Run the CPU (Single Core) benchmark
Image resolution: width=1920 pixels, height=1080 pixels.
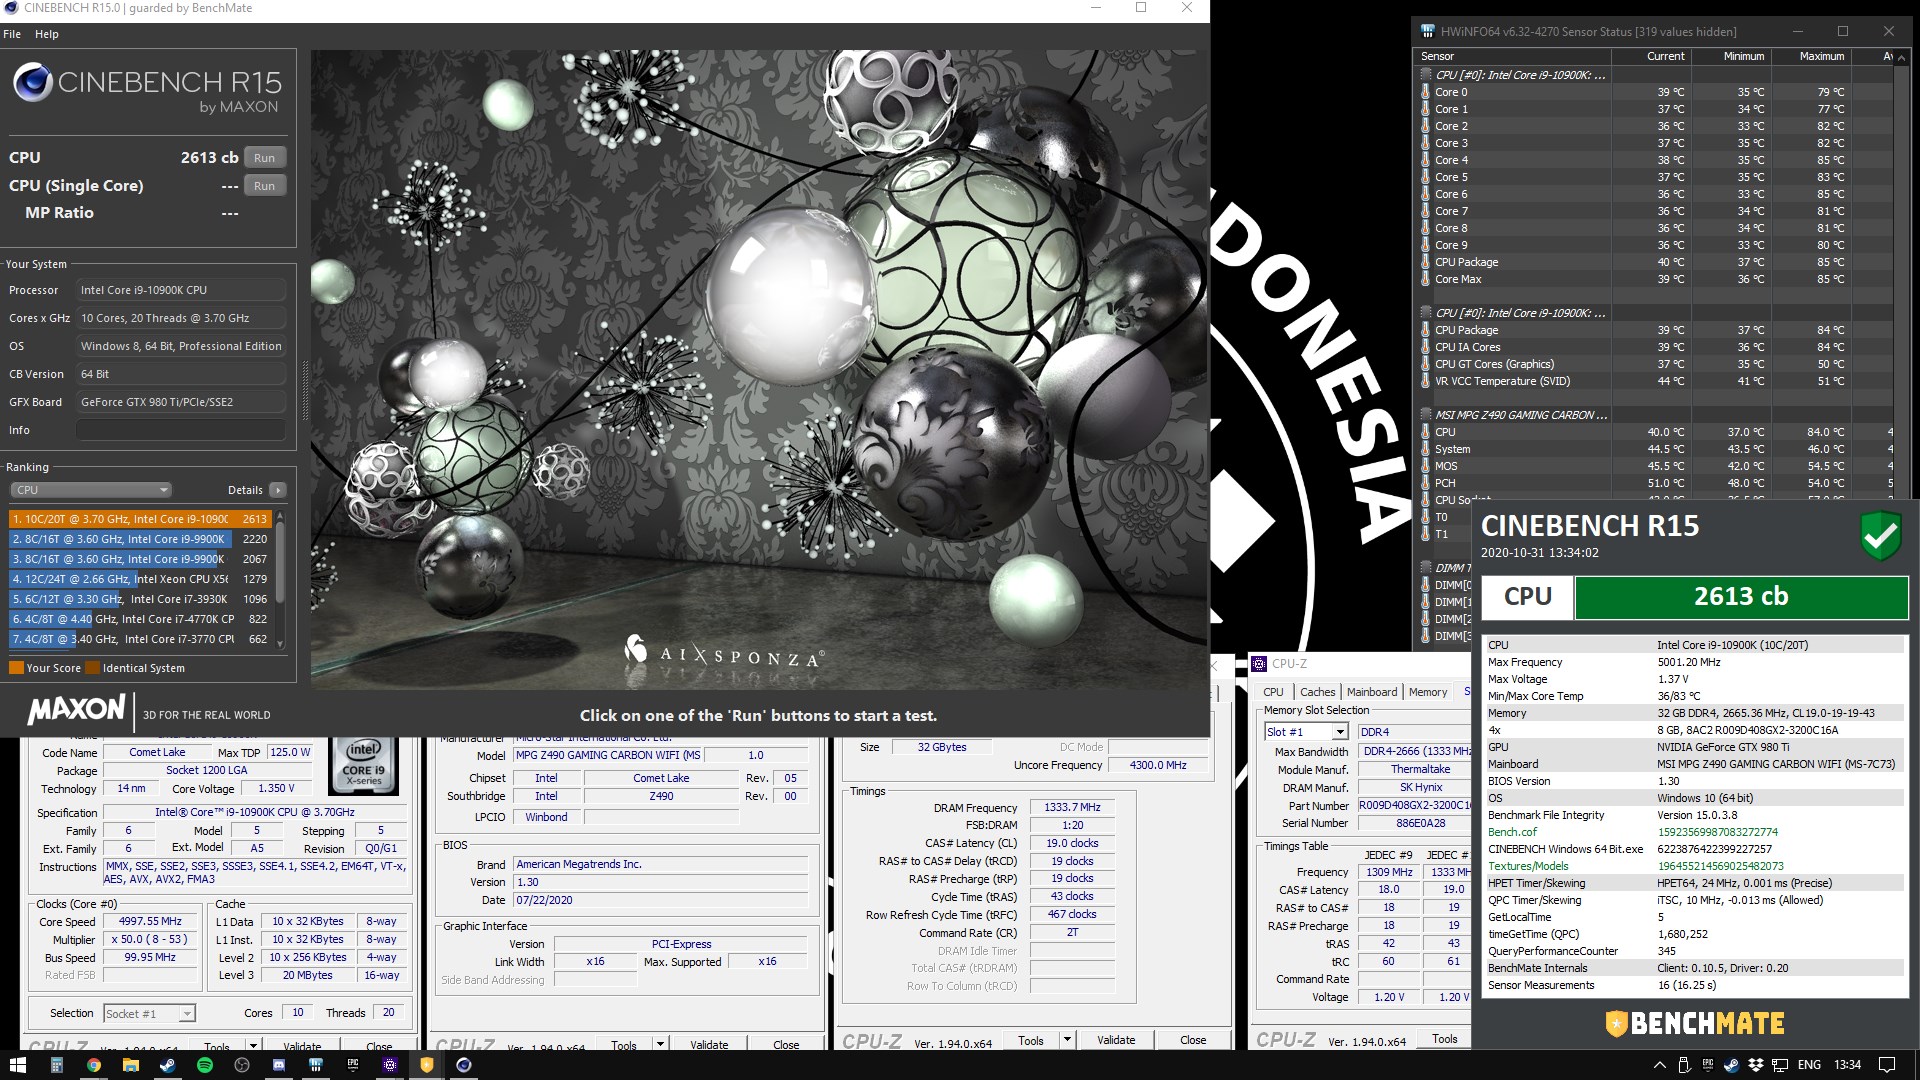tap(264, 186)
